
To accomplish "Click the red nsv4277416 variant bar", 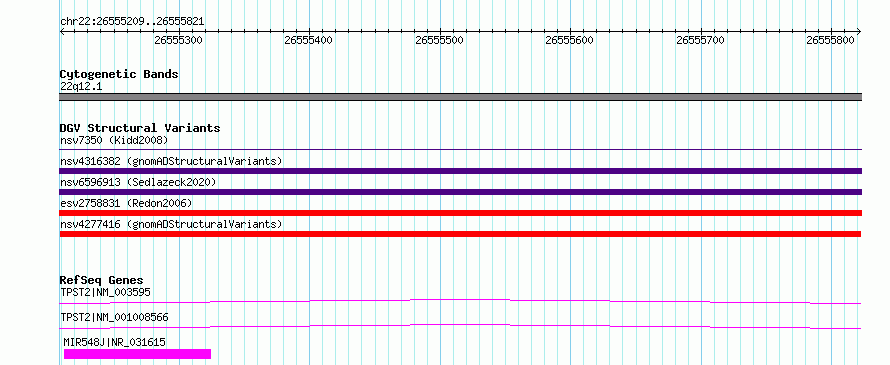I will 460,234.
